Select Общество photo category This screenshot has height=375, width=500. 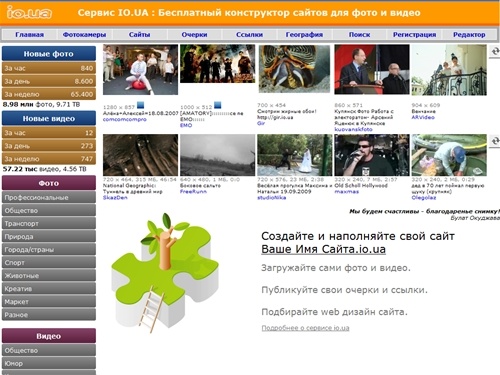[x=49, y=211]
